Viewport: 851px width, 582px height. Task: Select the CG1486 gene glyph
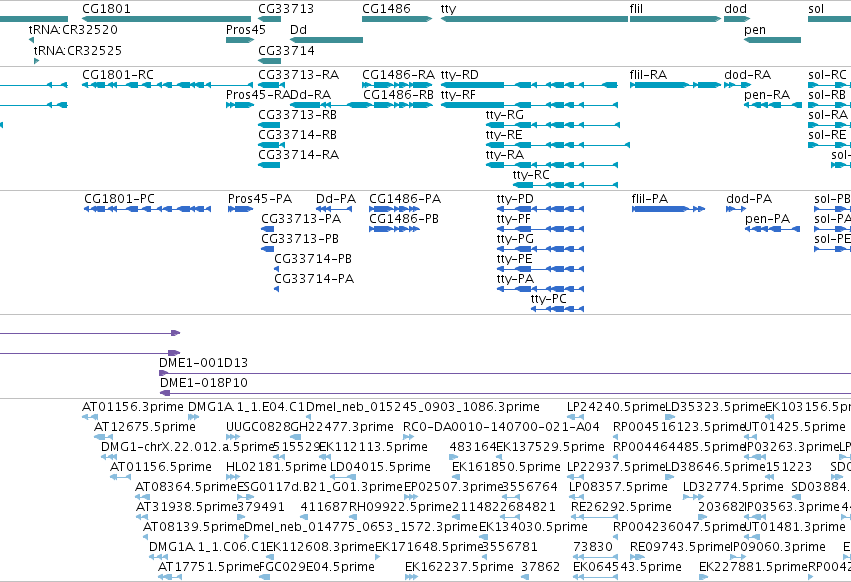coord(397,19)
